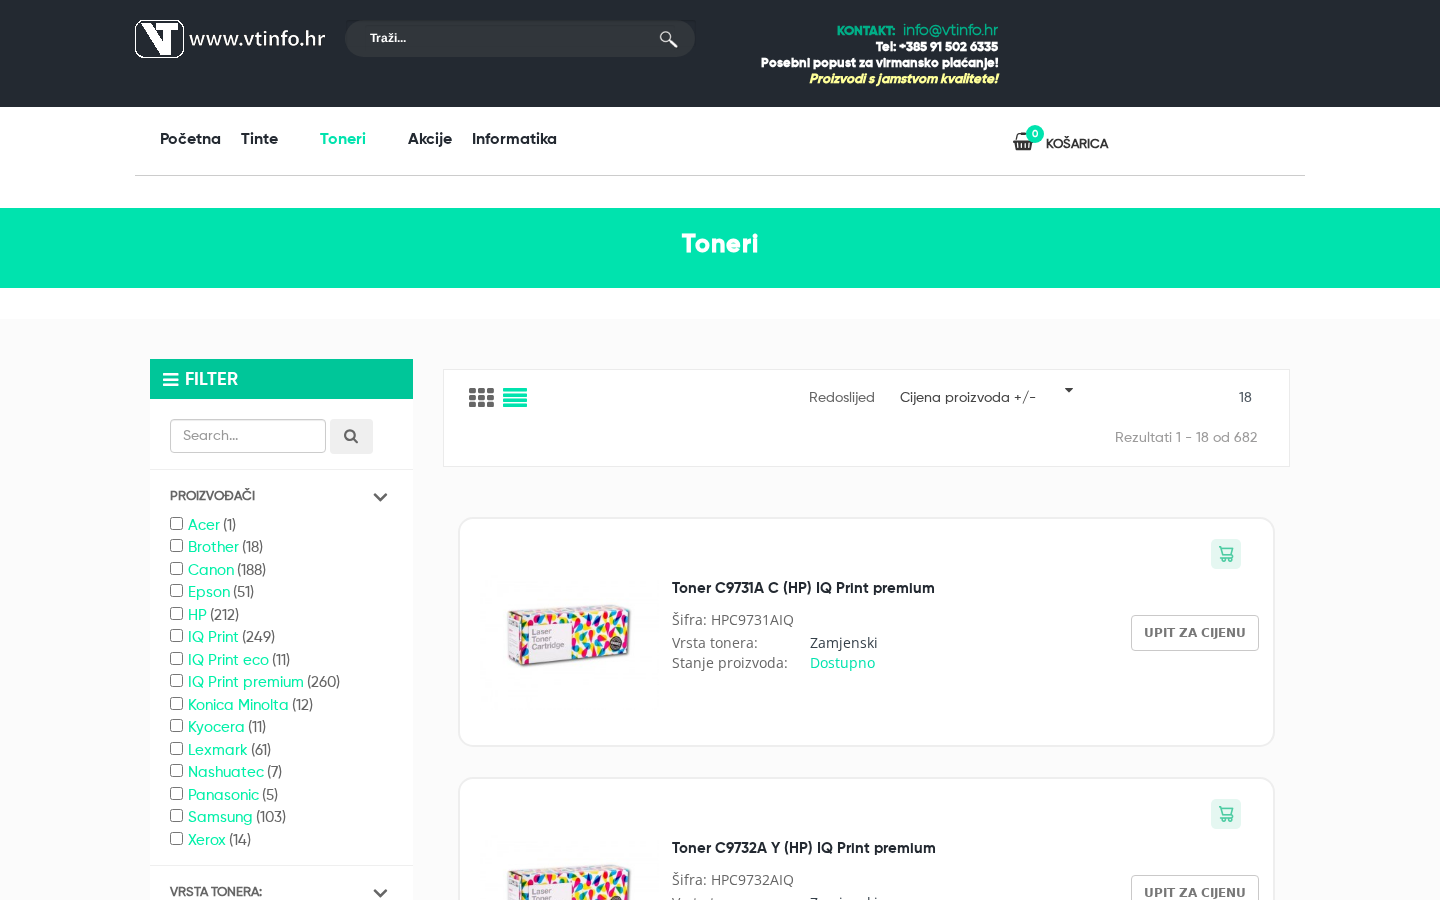Click the 'Šifra: HPC9732AIQ' code text
Image resolution: width=1440 pixels, height=900 pixels.
(733, 880)
